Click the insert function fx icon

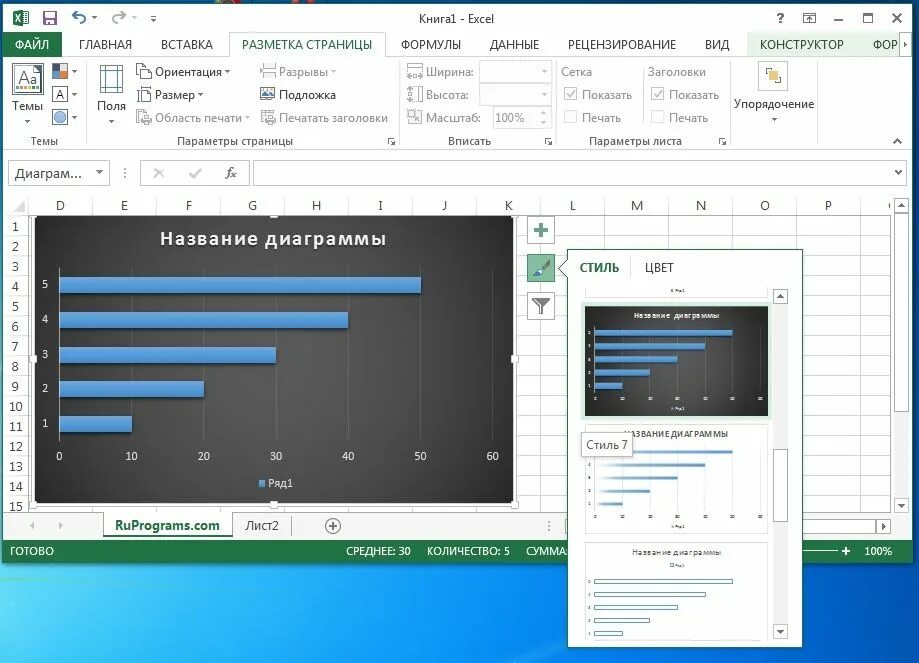tap(231, 173)
